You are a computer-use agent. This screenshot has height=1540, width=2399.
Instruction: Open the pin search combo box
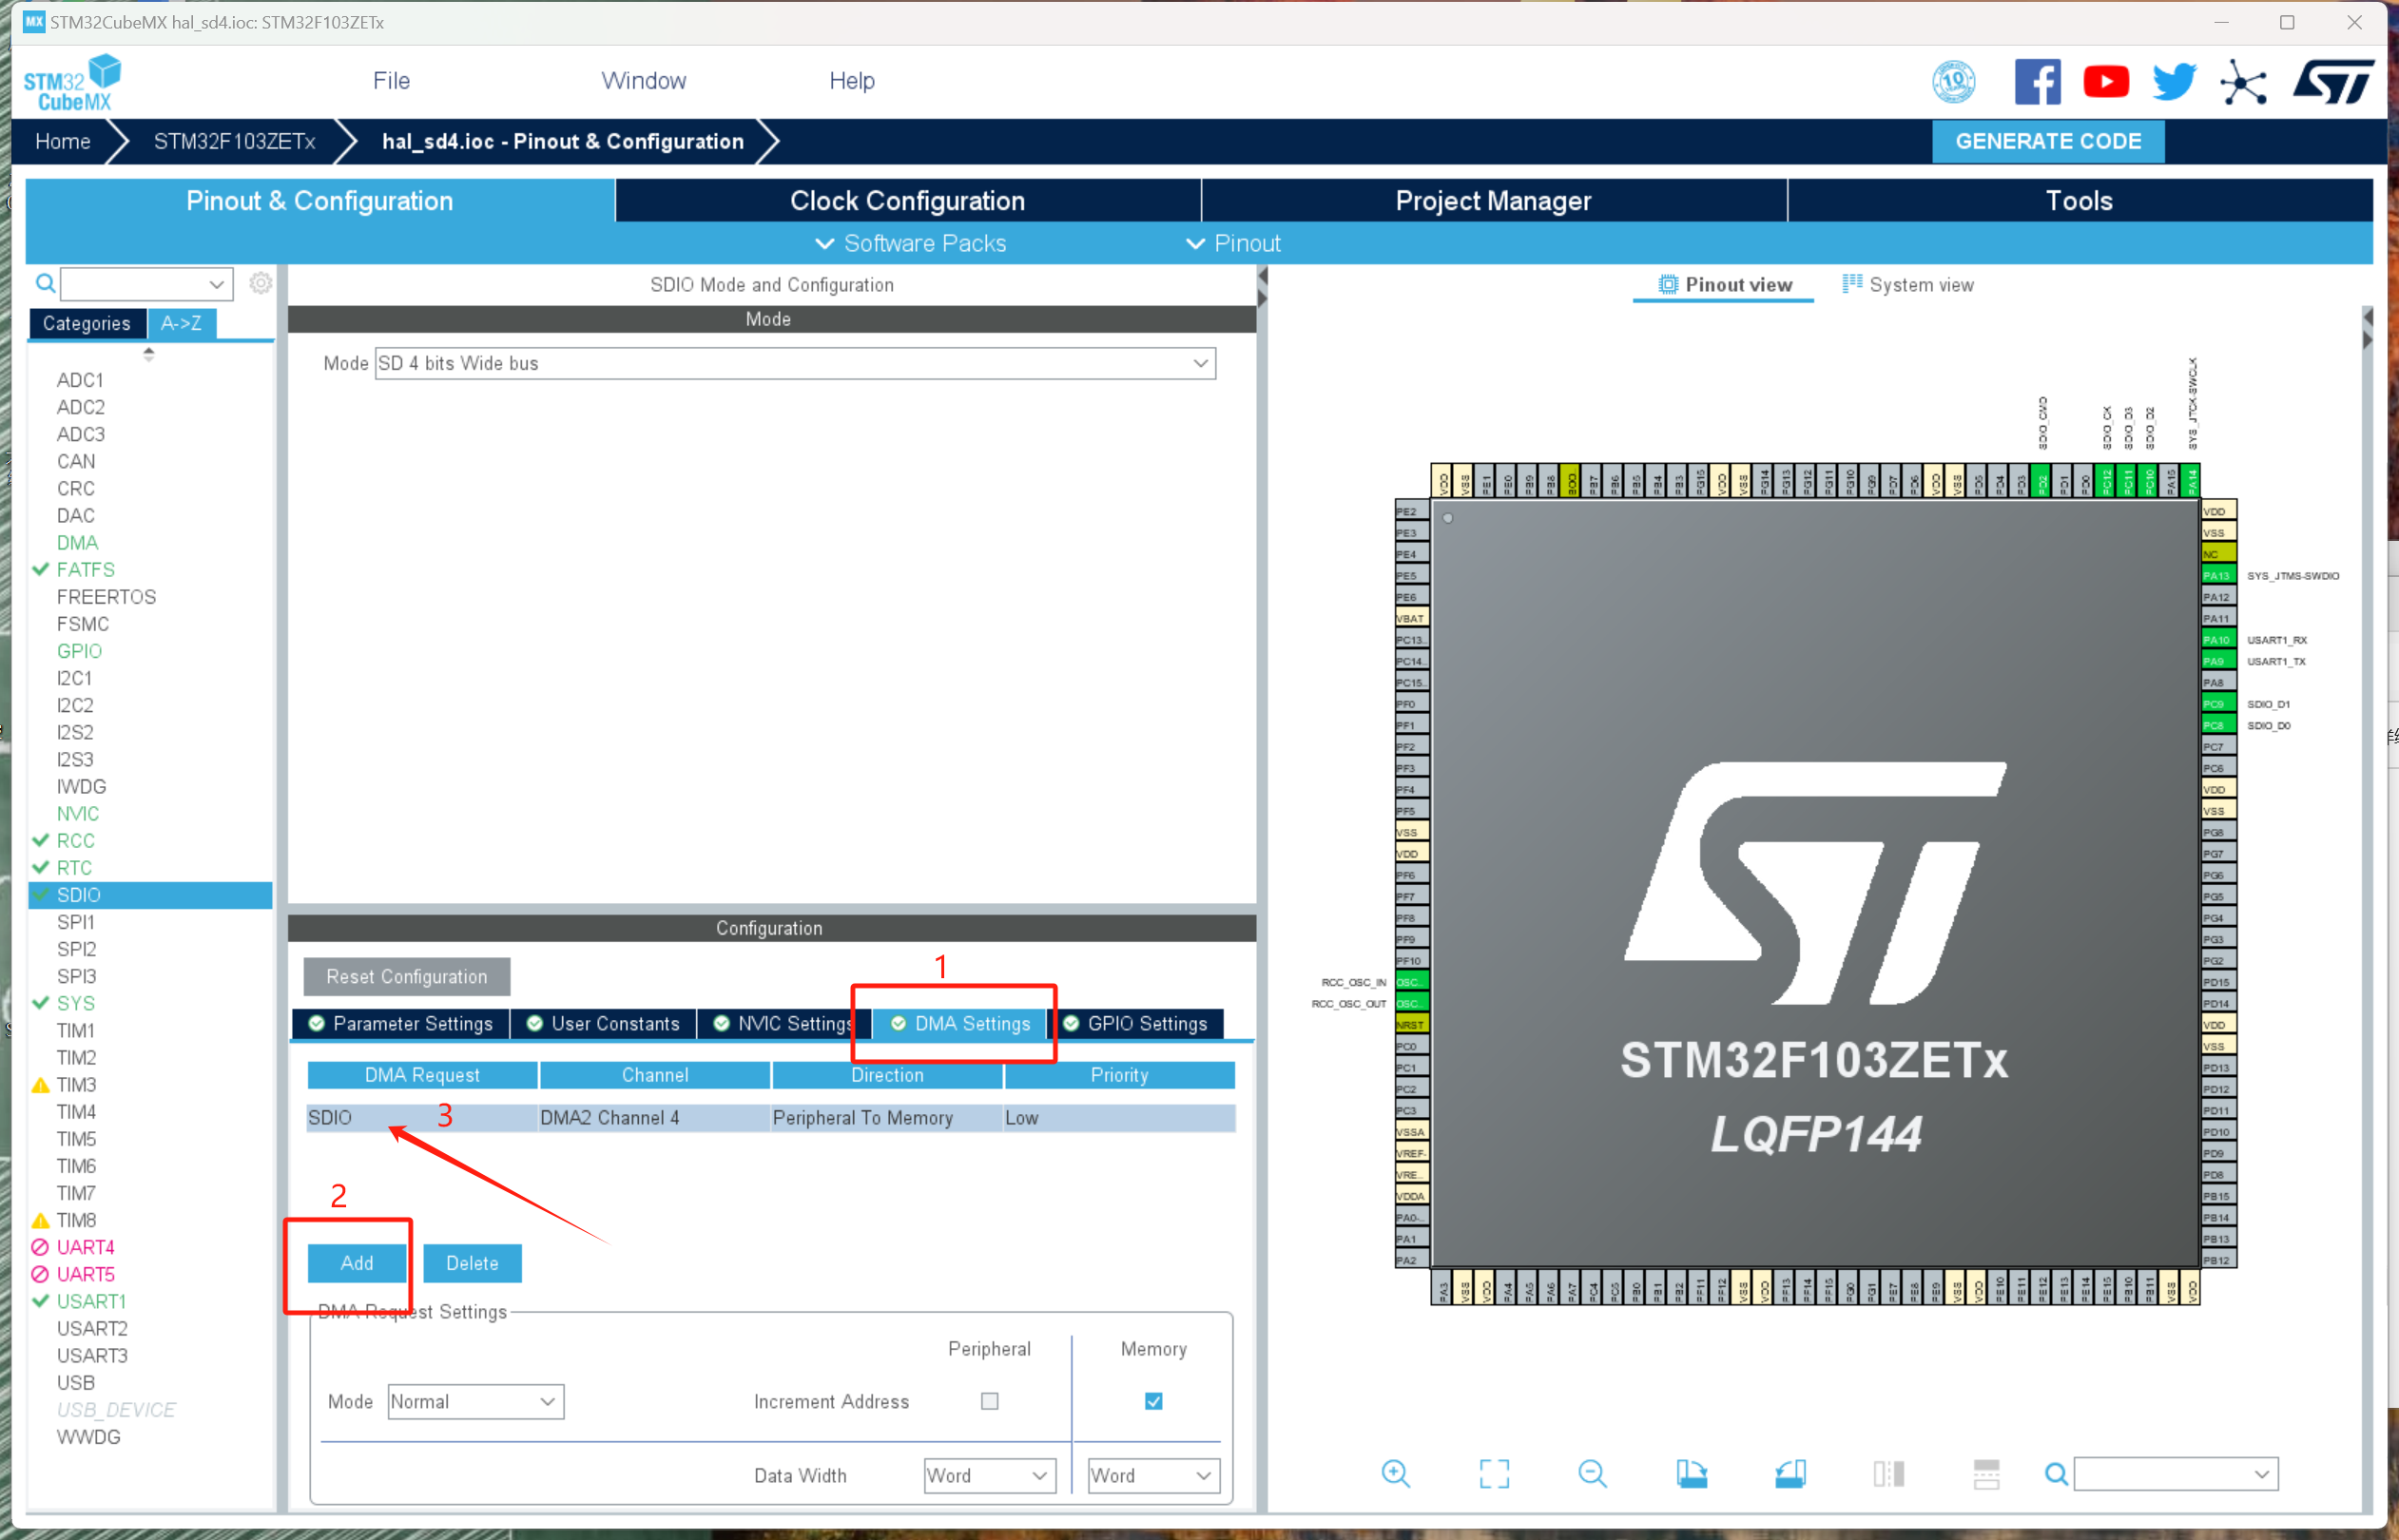[2175, 1473]
